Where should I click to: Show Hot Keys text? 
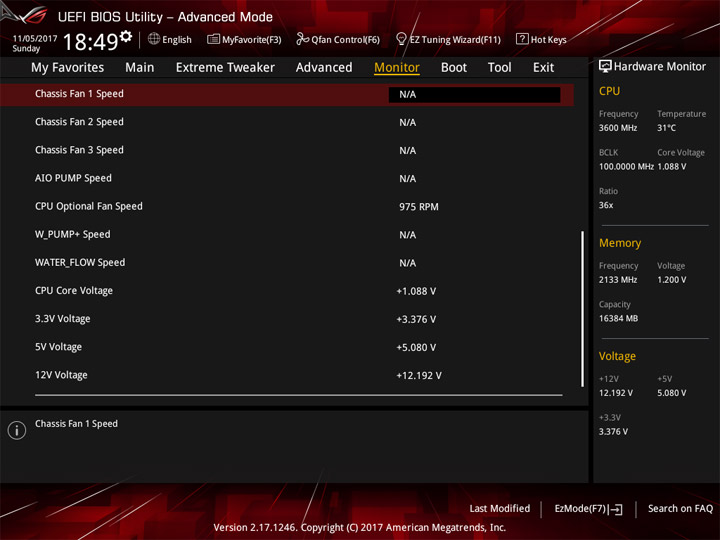[548, 39]
